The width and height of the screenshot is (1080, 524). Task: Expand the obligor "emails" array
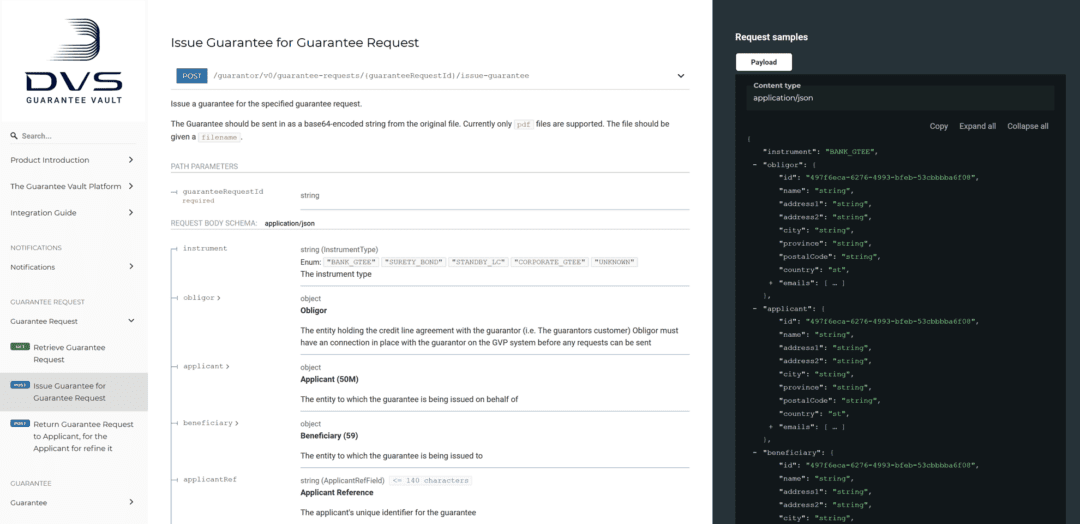[x=771, y=283]
